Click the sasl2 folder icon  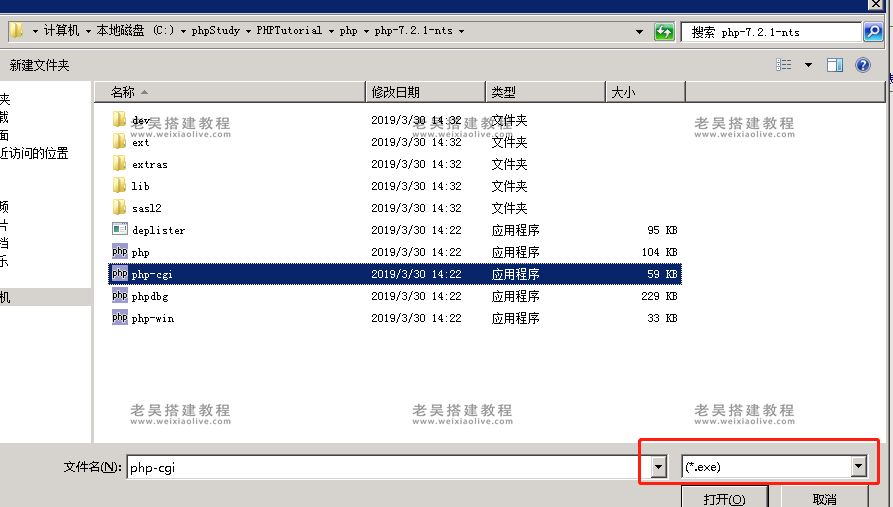tap(119, 208)
